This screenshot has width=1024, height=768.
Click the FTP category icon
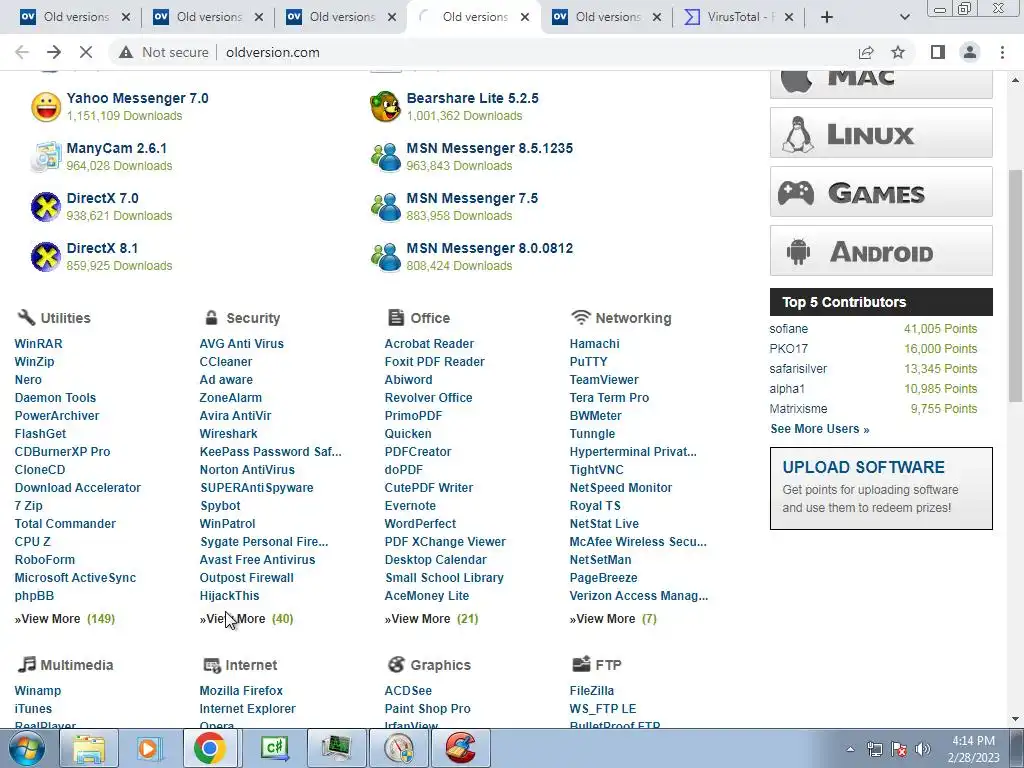[x=581, y=664]
